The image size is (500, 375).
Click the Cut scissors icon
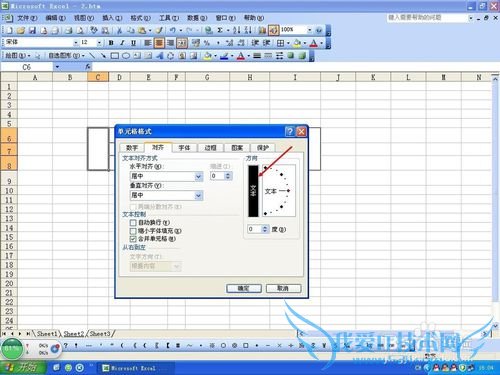[119, 31]
